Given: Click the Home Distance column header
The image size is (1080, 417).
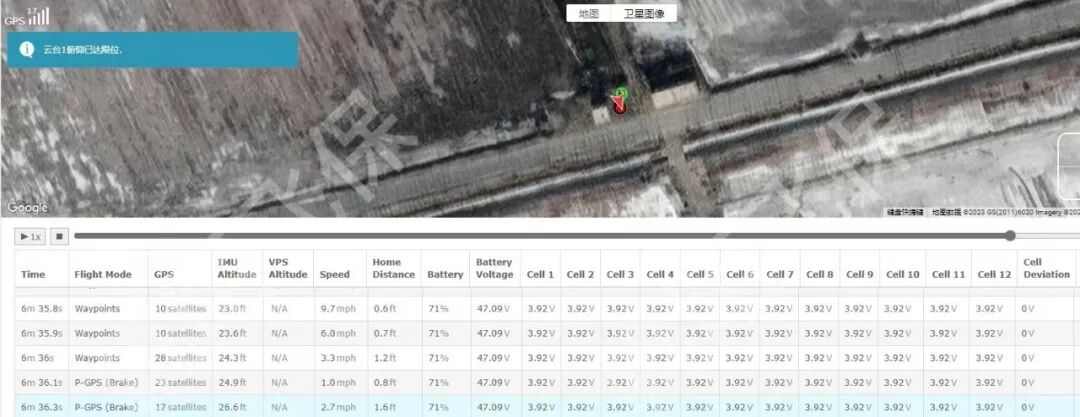Looking at the screenshot, I should [394, 268].
